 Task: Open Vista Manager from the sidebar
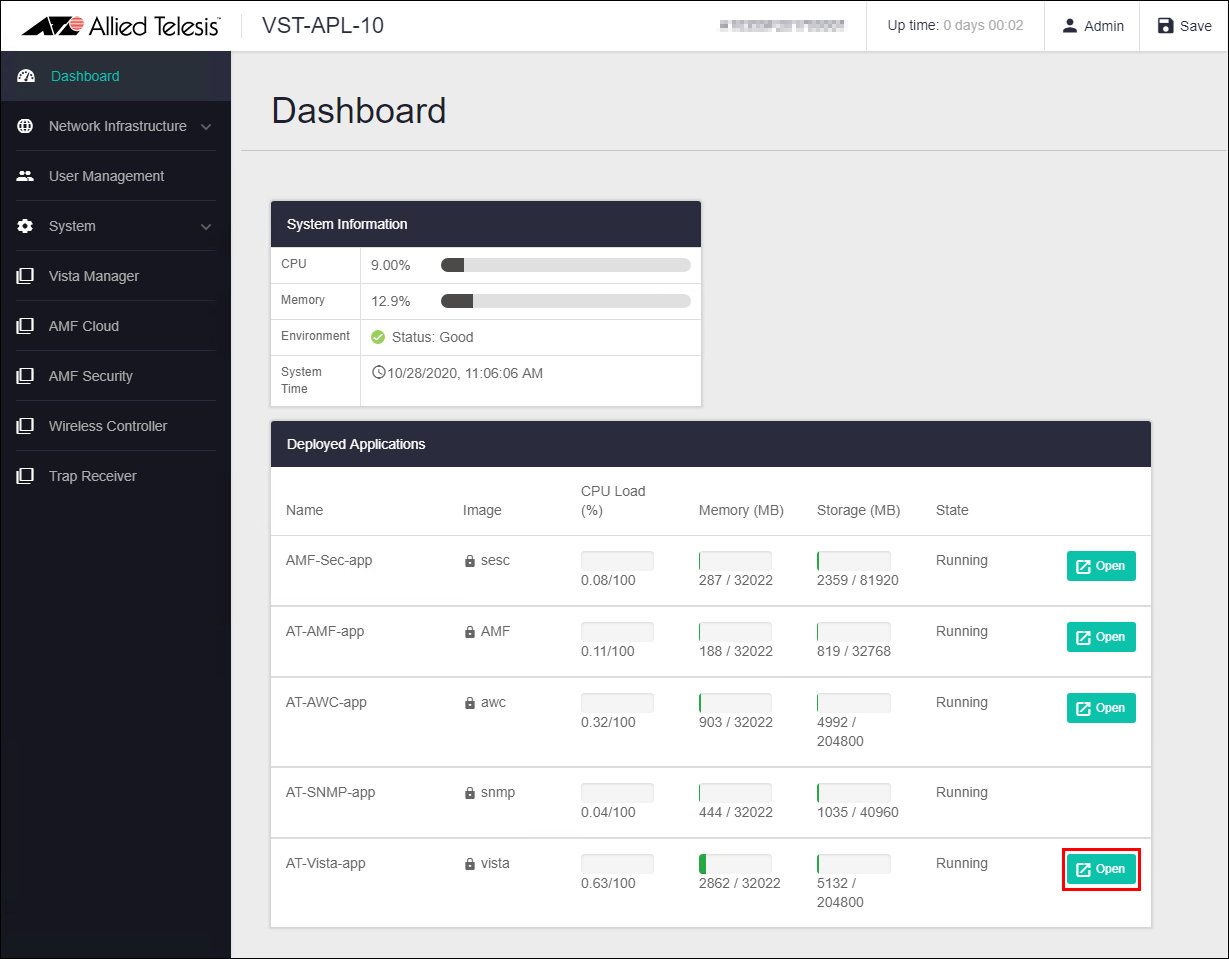(94, 276)
